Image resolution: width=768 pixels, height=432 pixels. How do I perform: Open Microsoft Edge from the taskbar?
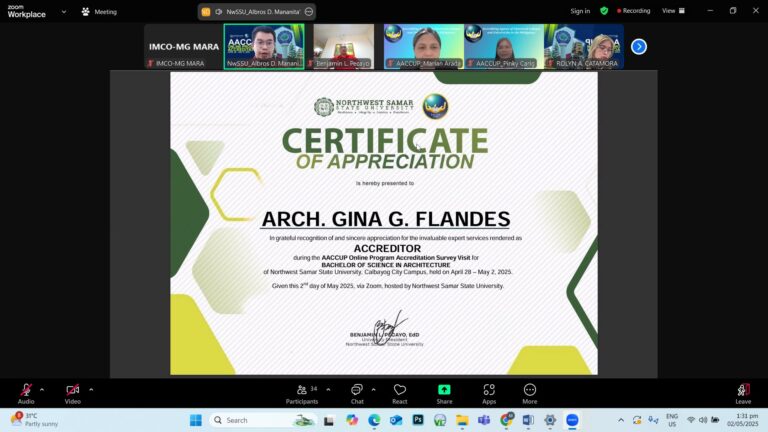pos(374,420)
